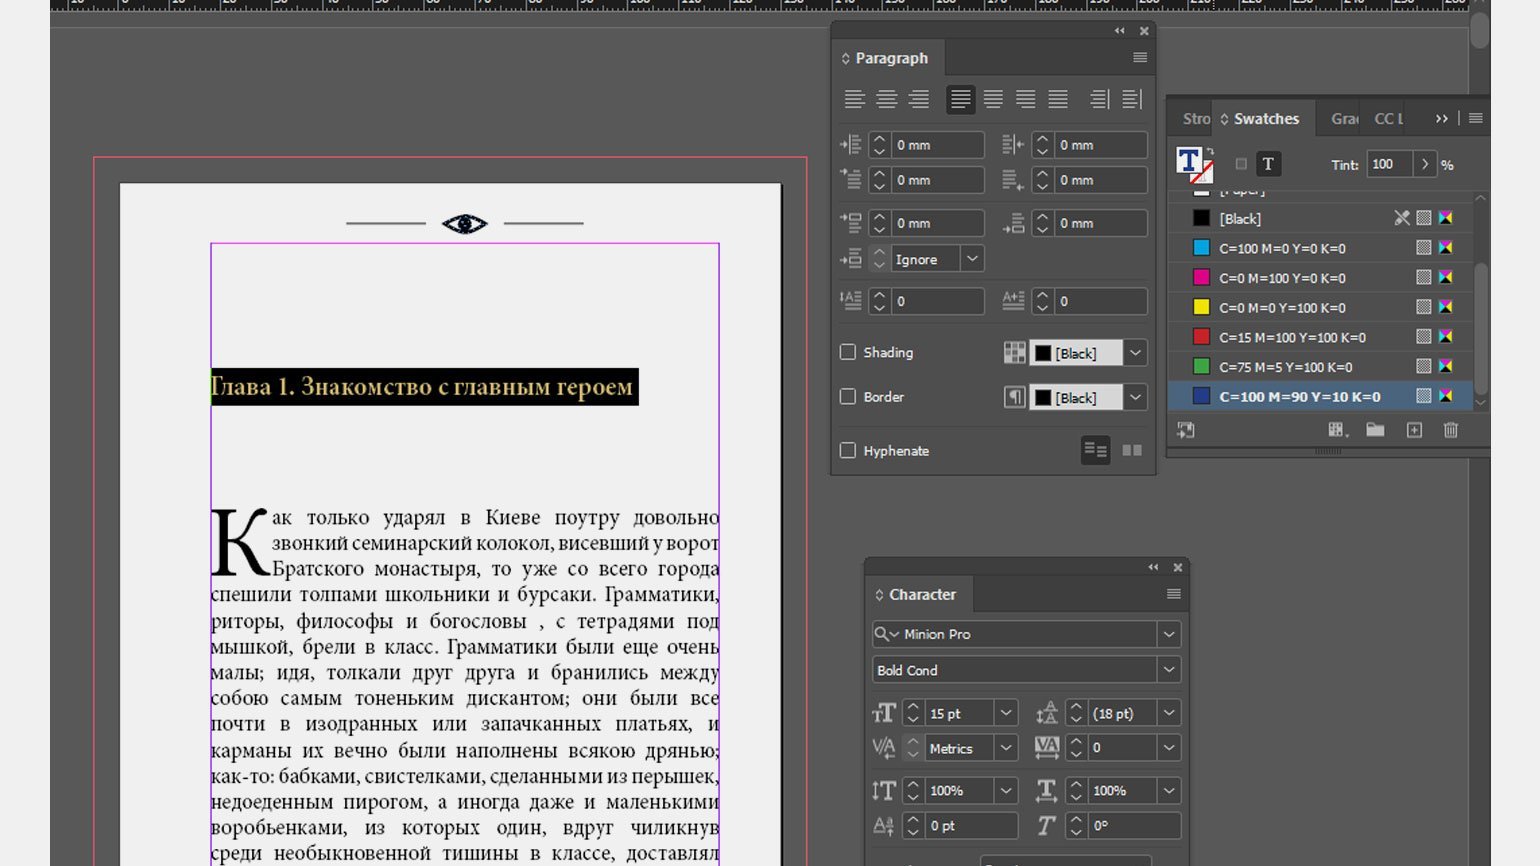Select the red C=15 M=100 Y=100 swatch
This screenshot has width=1540, height=866.
(1292, 337)
